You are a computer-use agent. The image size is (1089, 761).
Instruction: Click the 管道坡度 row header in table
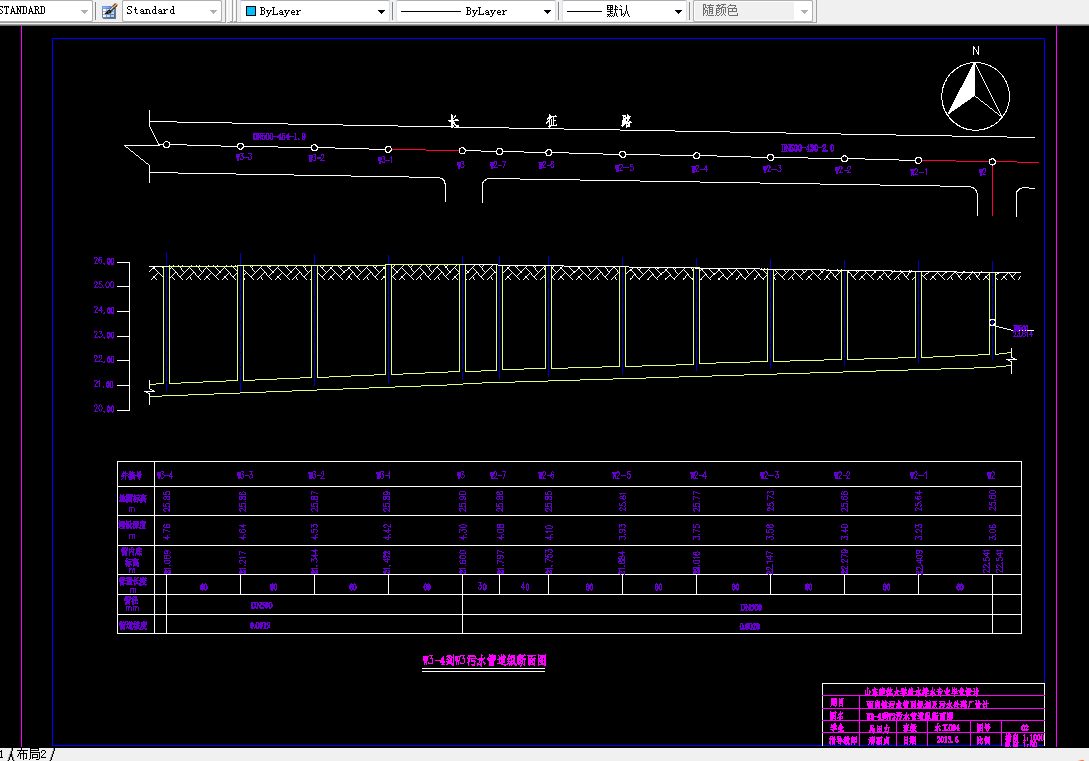point(133,626)
